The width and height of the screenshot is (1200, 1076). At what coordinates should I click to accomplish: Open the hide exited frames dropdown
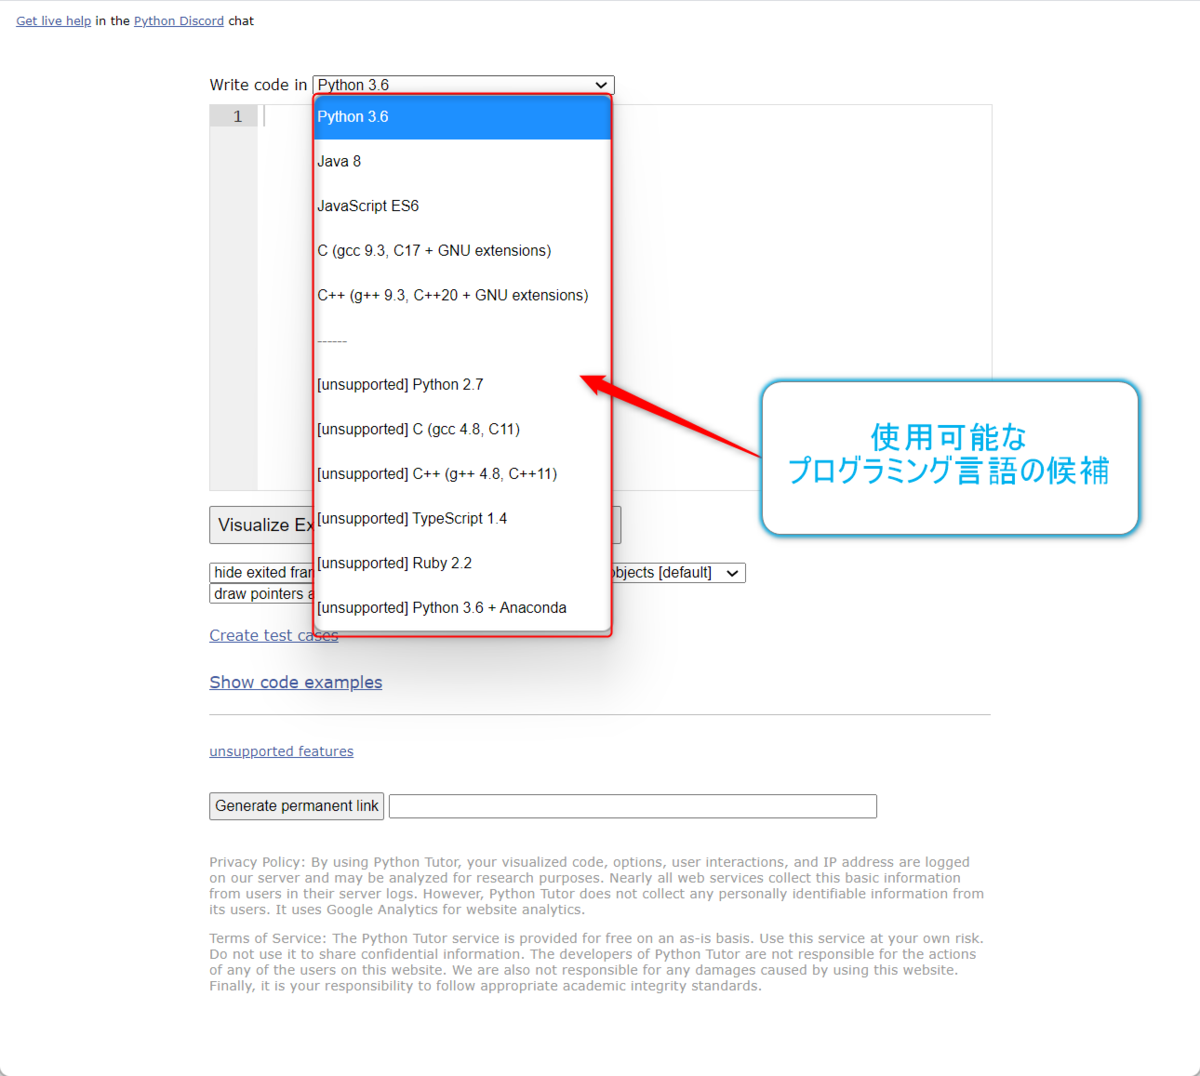coord(262,573)
